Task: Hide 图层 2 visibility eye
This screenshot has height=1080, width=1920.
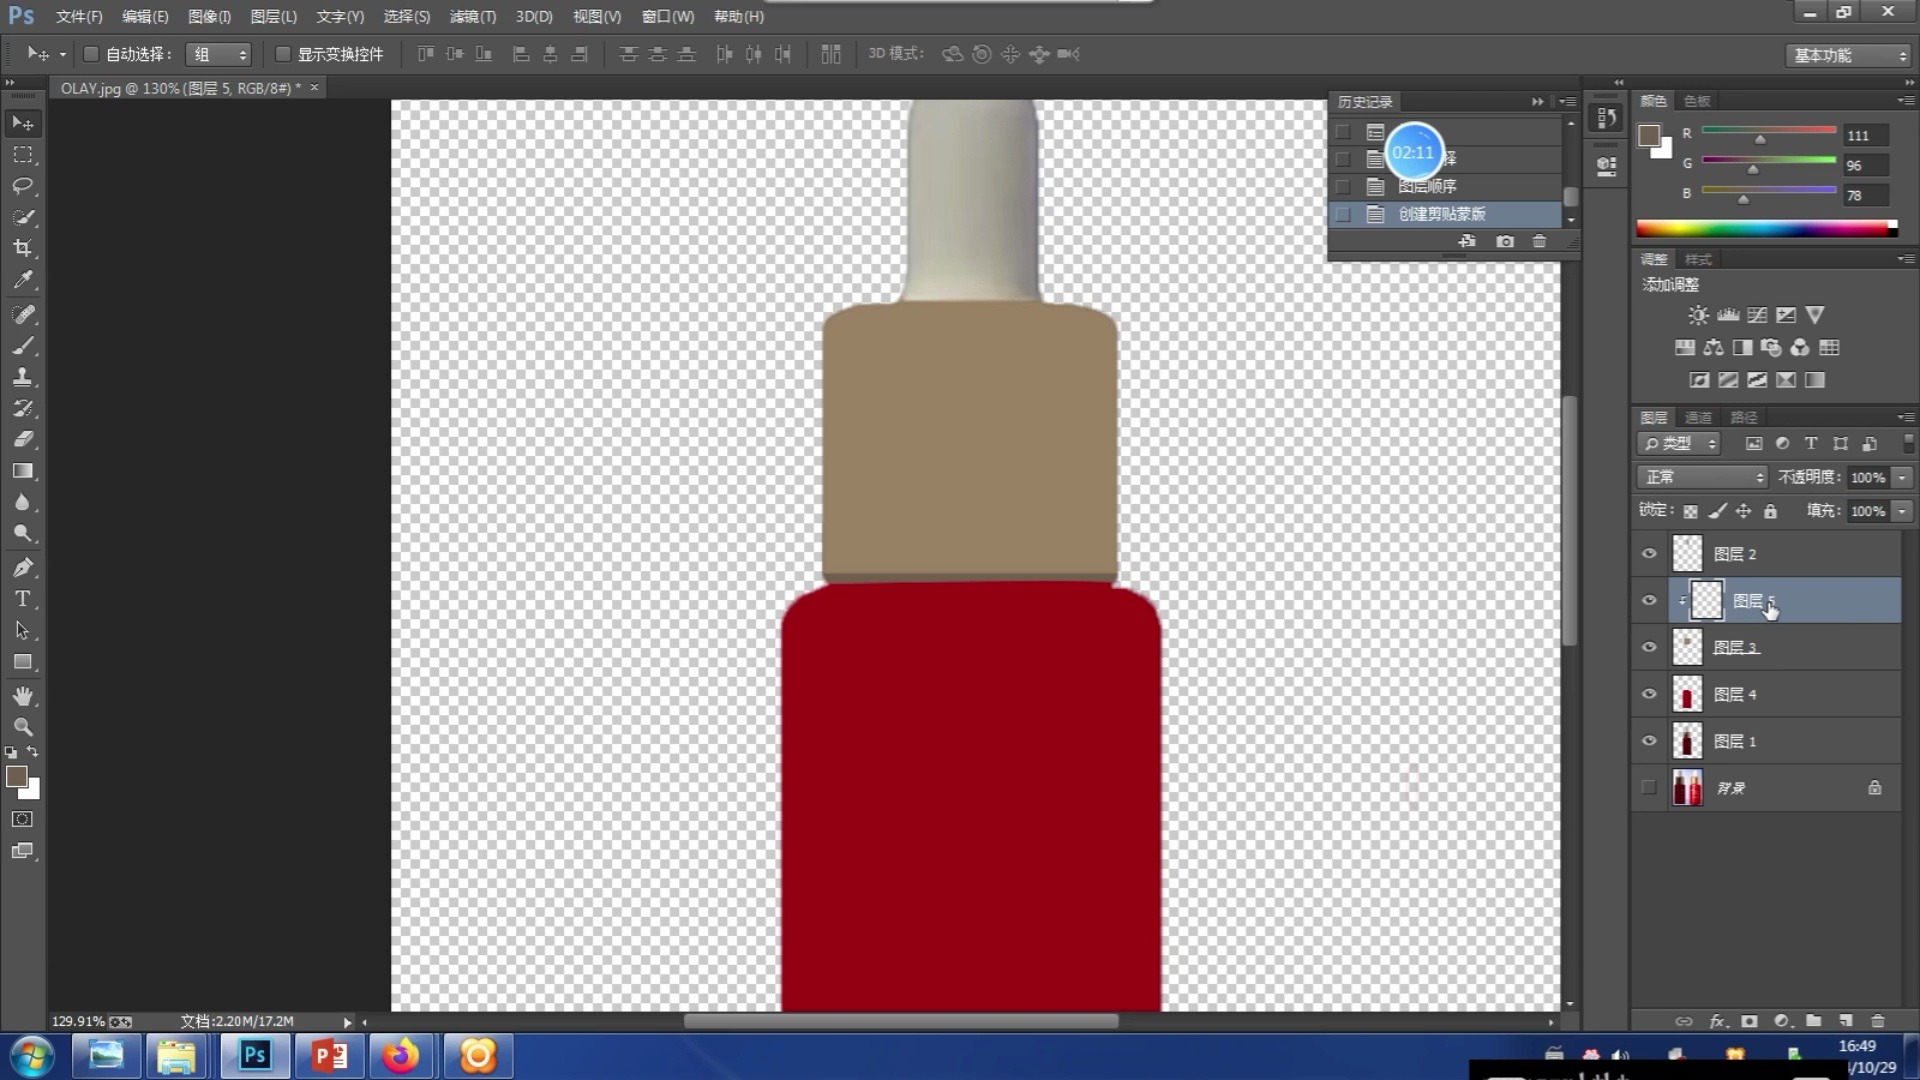Action: (1649, 553)
